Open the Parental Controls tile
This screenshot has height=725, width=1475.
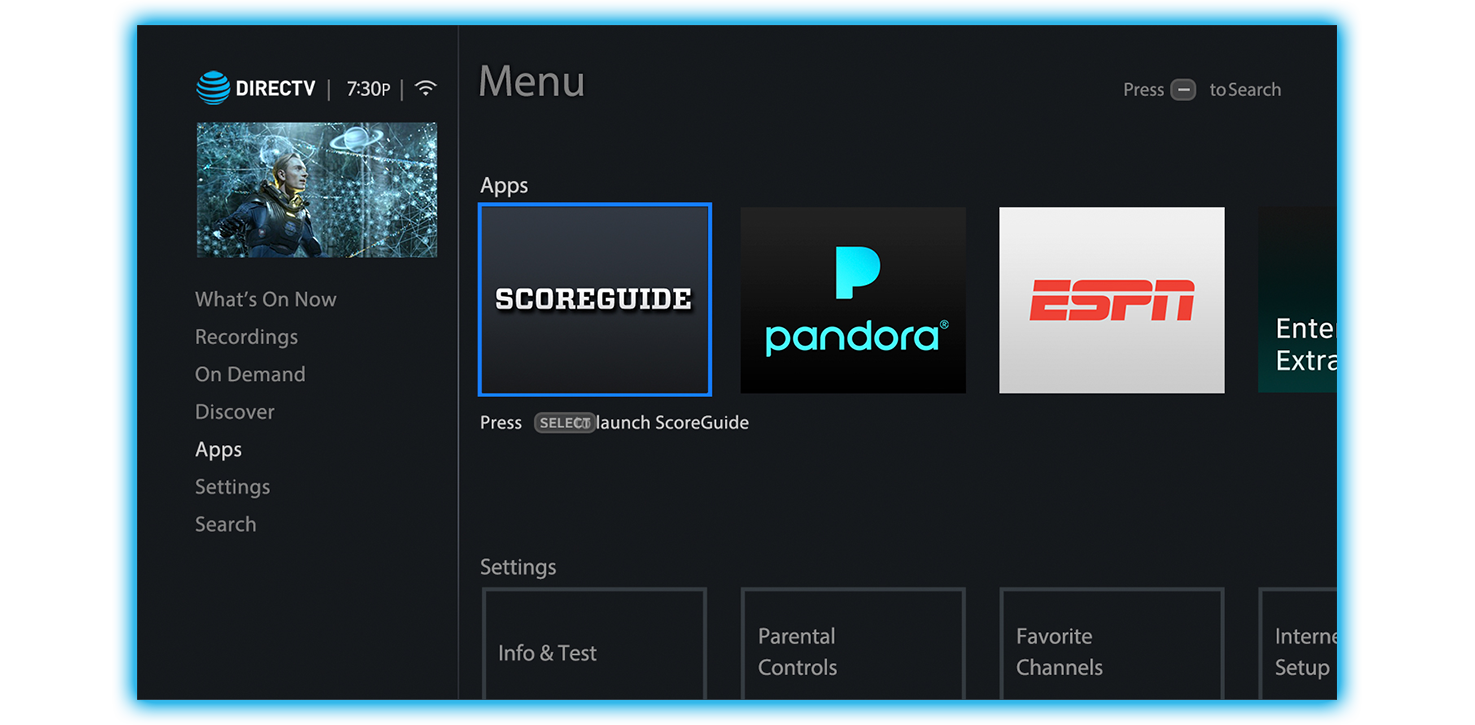pyautogui.click(x=853, y=644)
